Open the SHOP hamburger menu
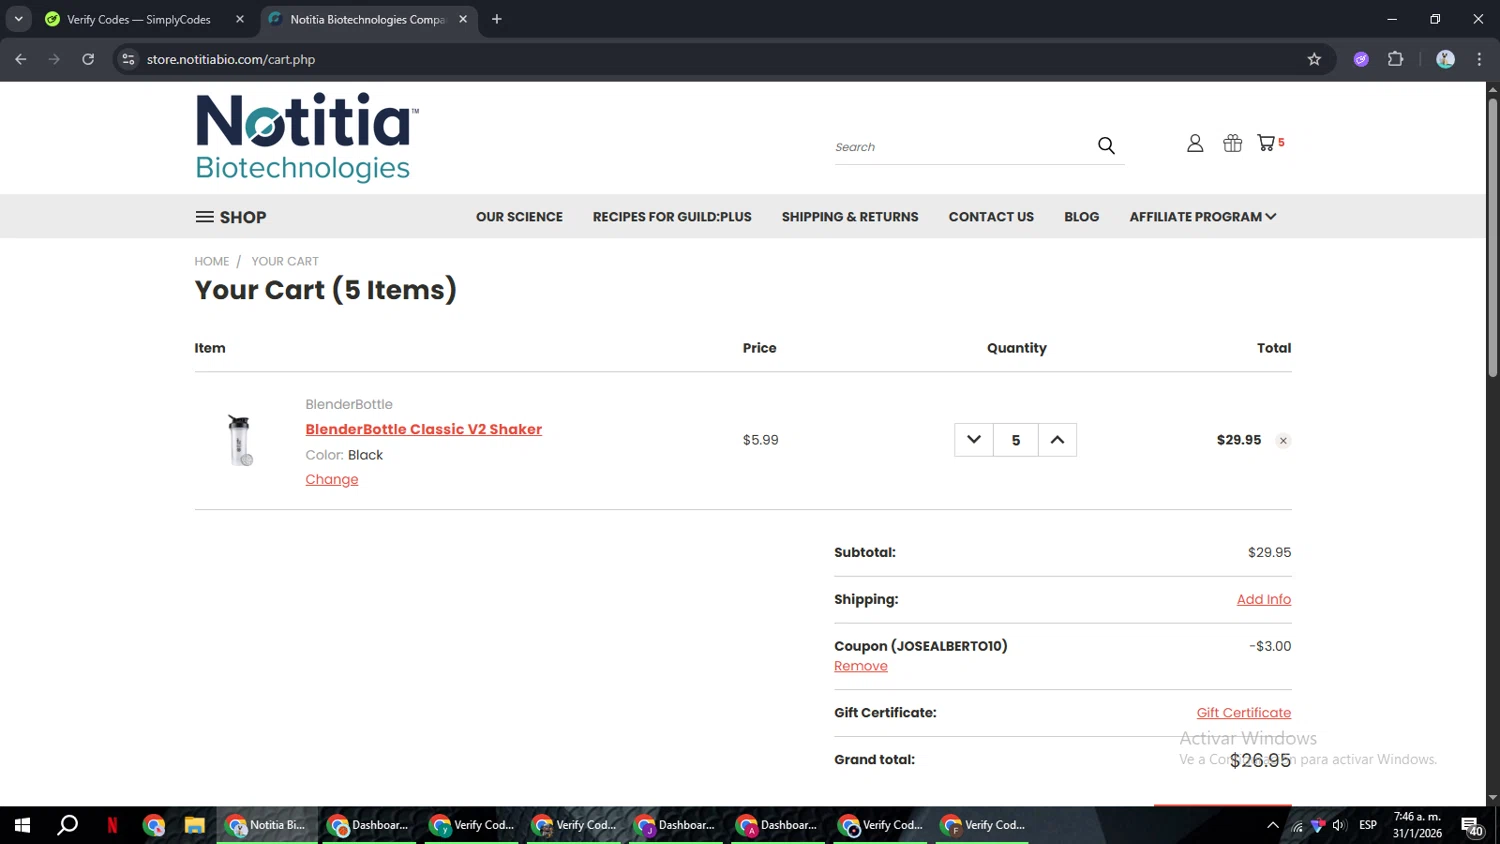The height and width of the screenshot is (844, 1500). [231, 217]
